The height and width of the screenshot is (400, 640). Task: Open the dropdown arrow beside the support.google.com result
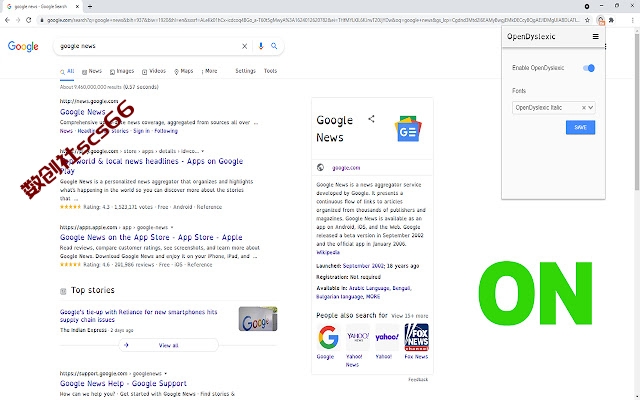tap(165, 373)
